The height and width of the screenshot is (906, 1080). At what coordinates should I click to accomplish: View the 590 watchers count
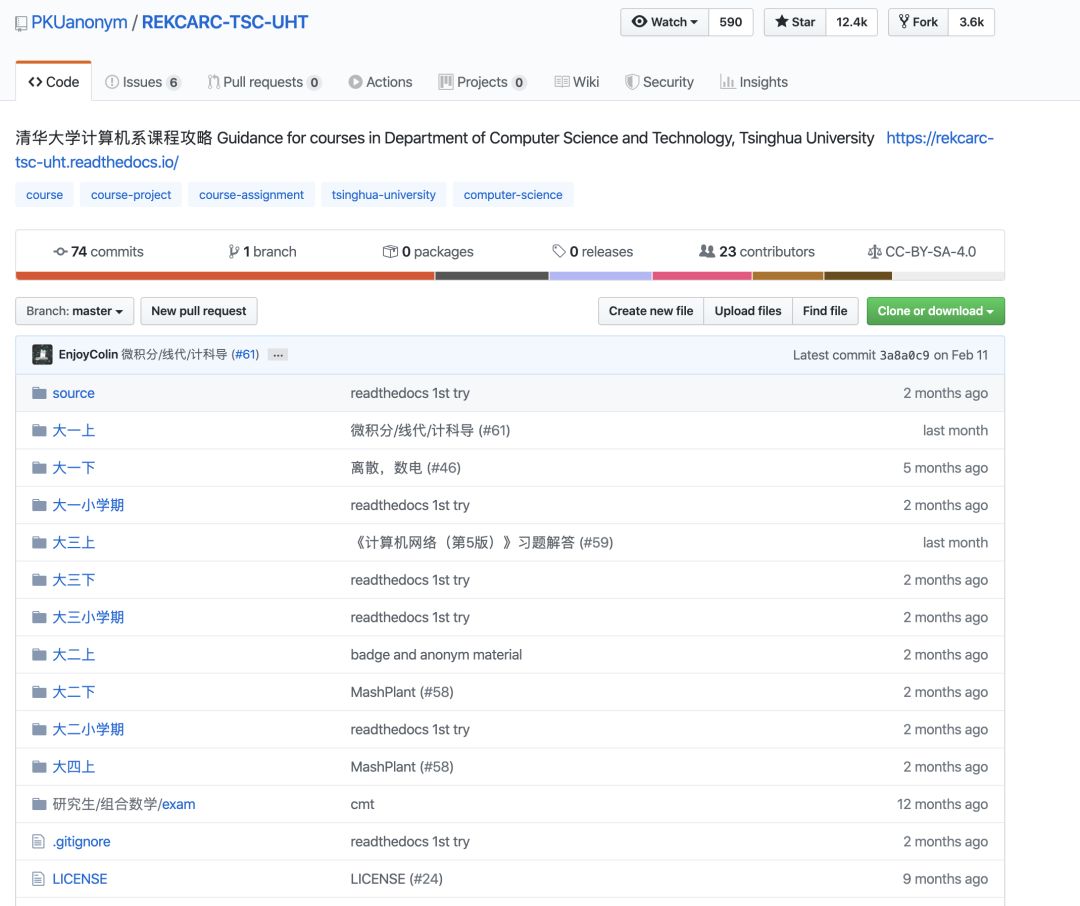pos(730,22)
